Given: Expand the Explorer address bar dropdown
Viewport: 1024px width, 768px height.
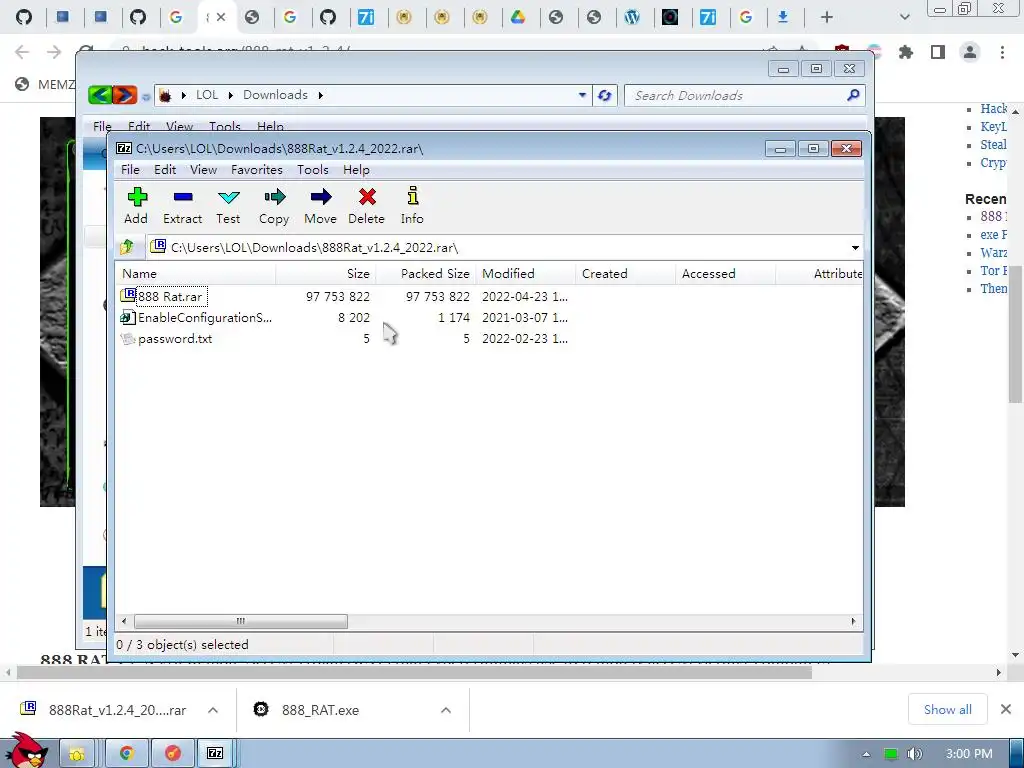Looking at the screenshot, I should (583, 95).
